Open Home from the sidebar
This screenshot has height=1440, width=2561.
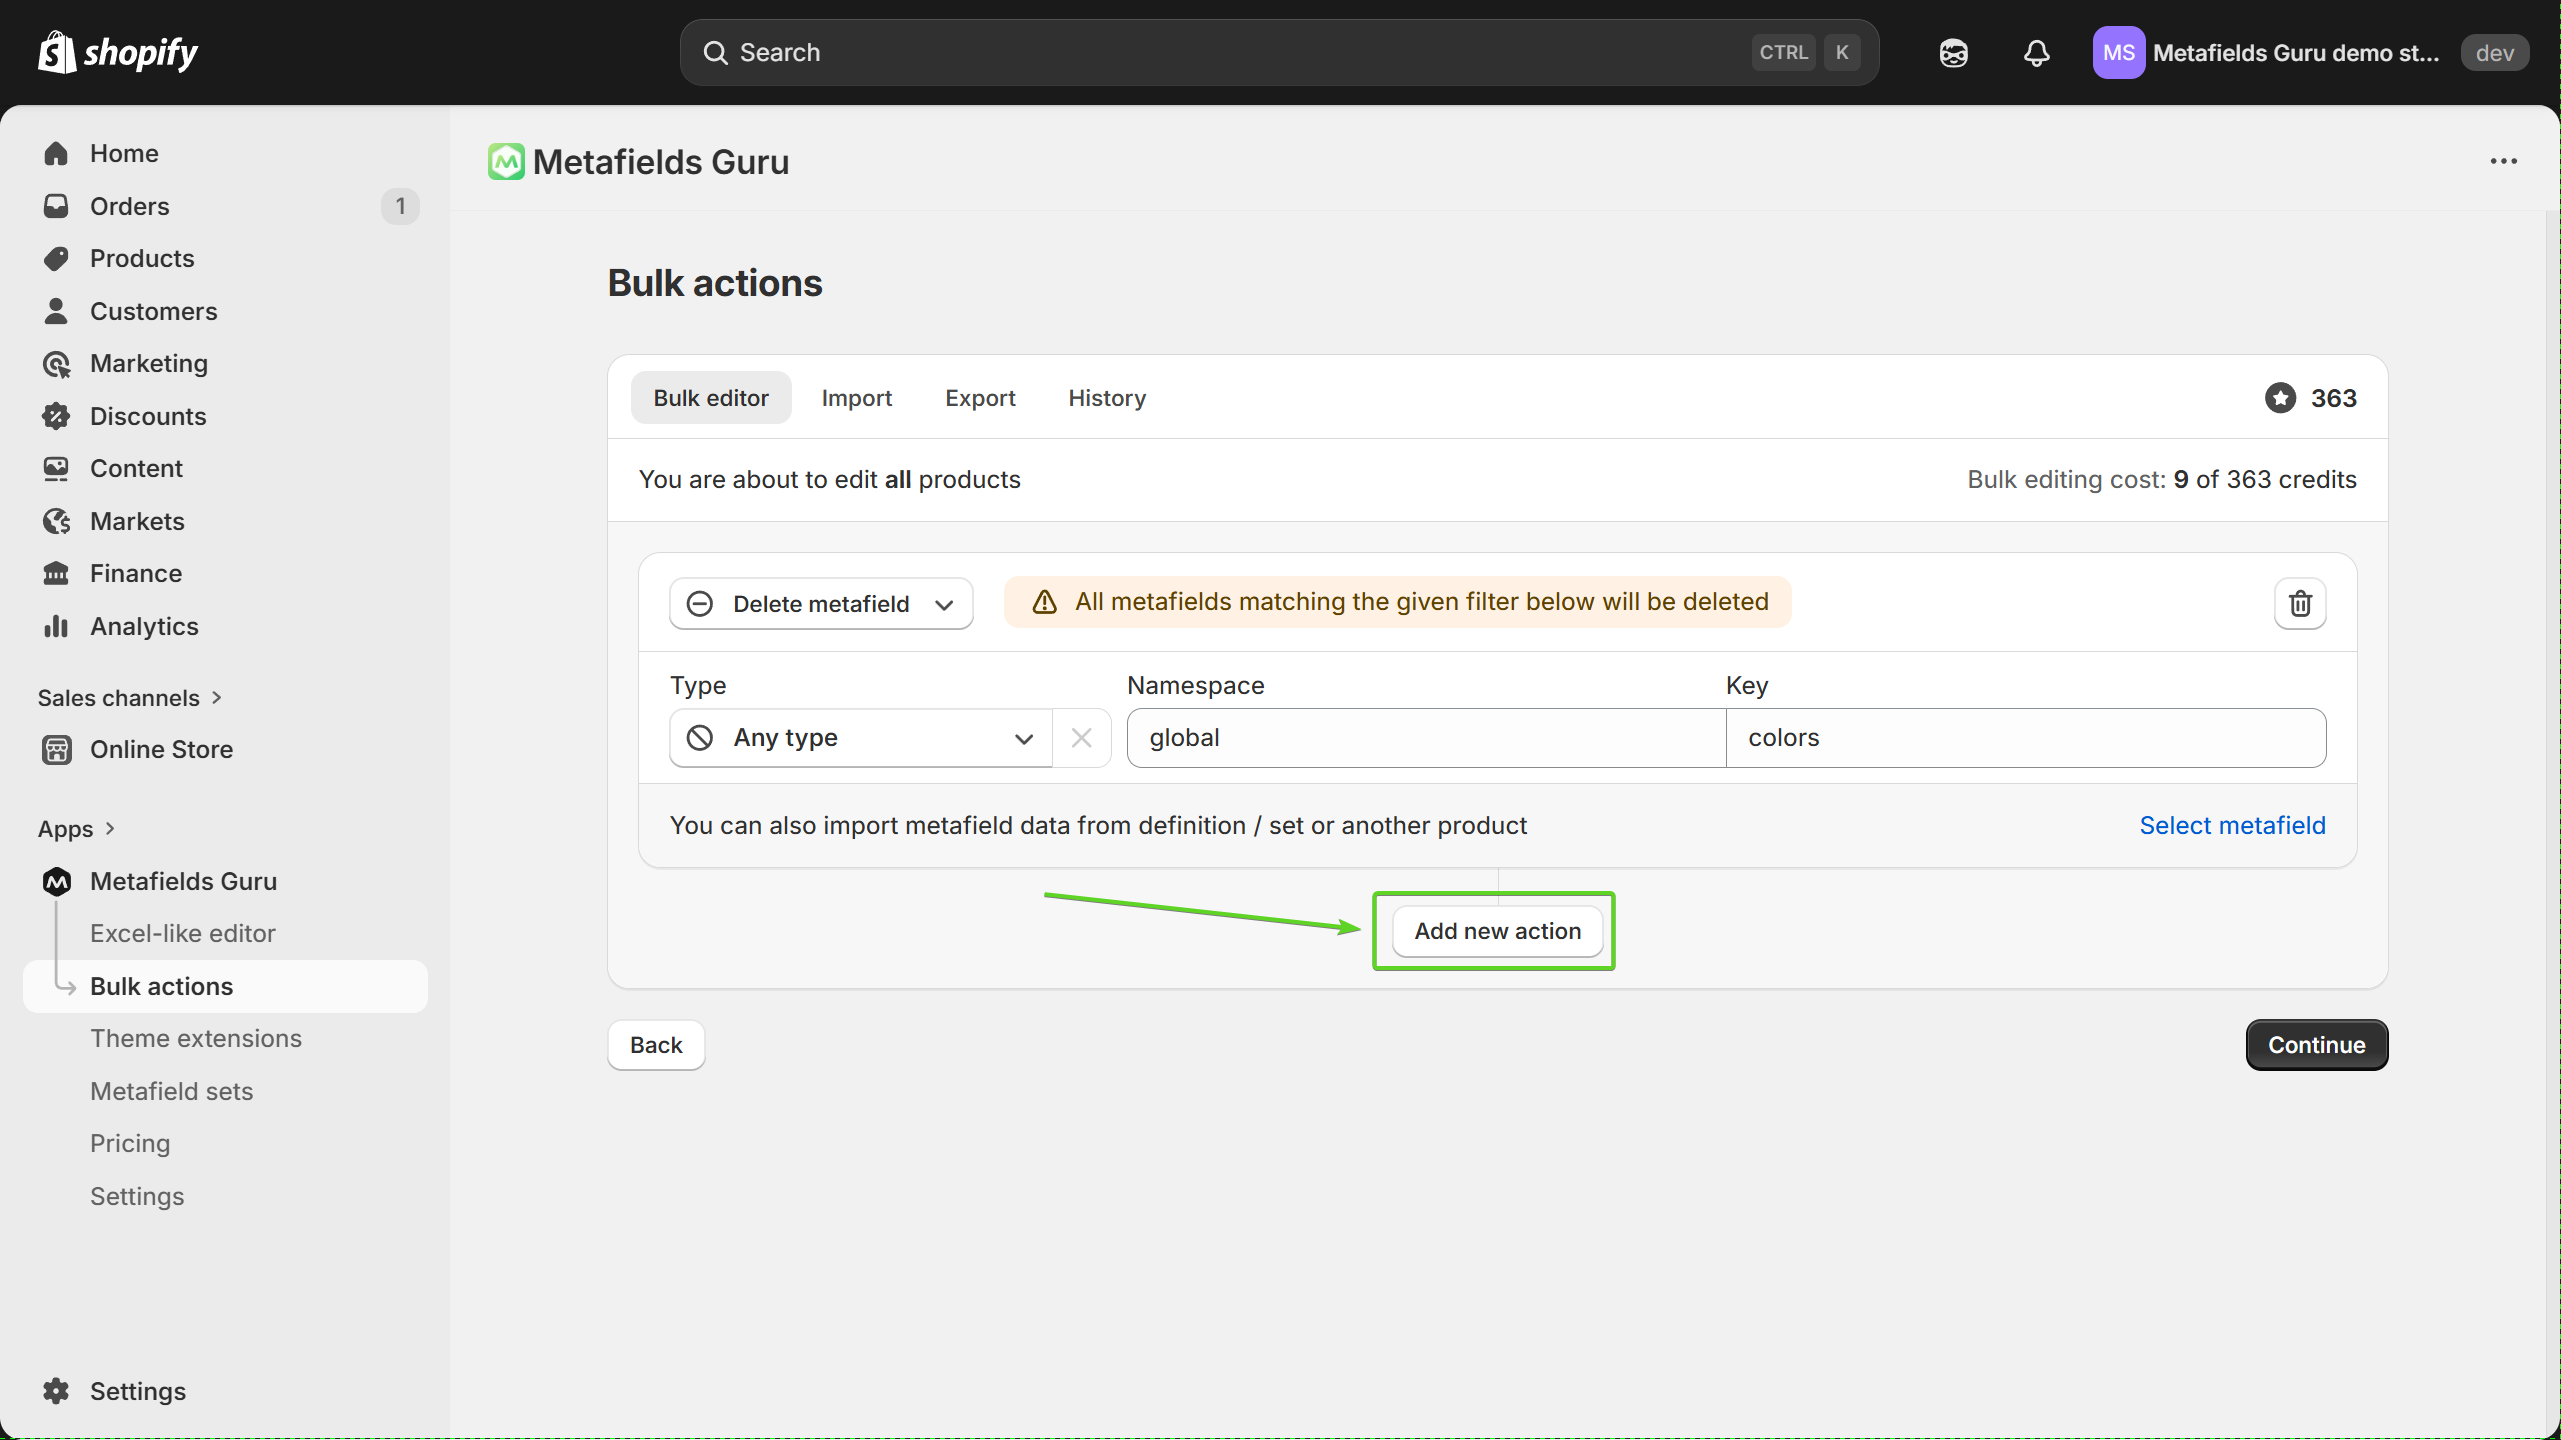[x=124, y=153]
